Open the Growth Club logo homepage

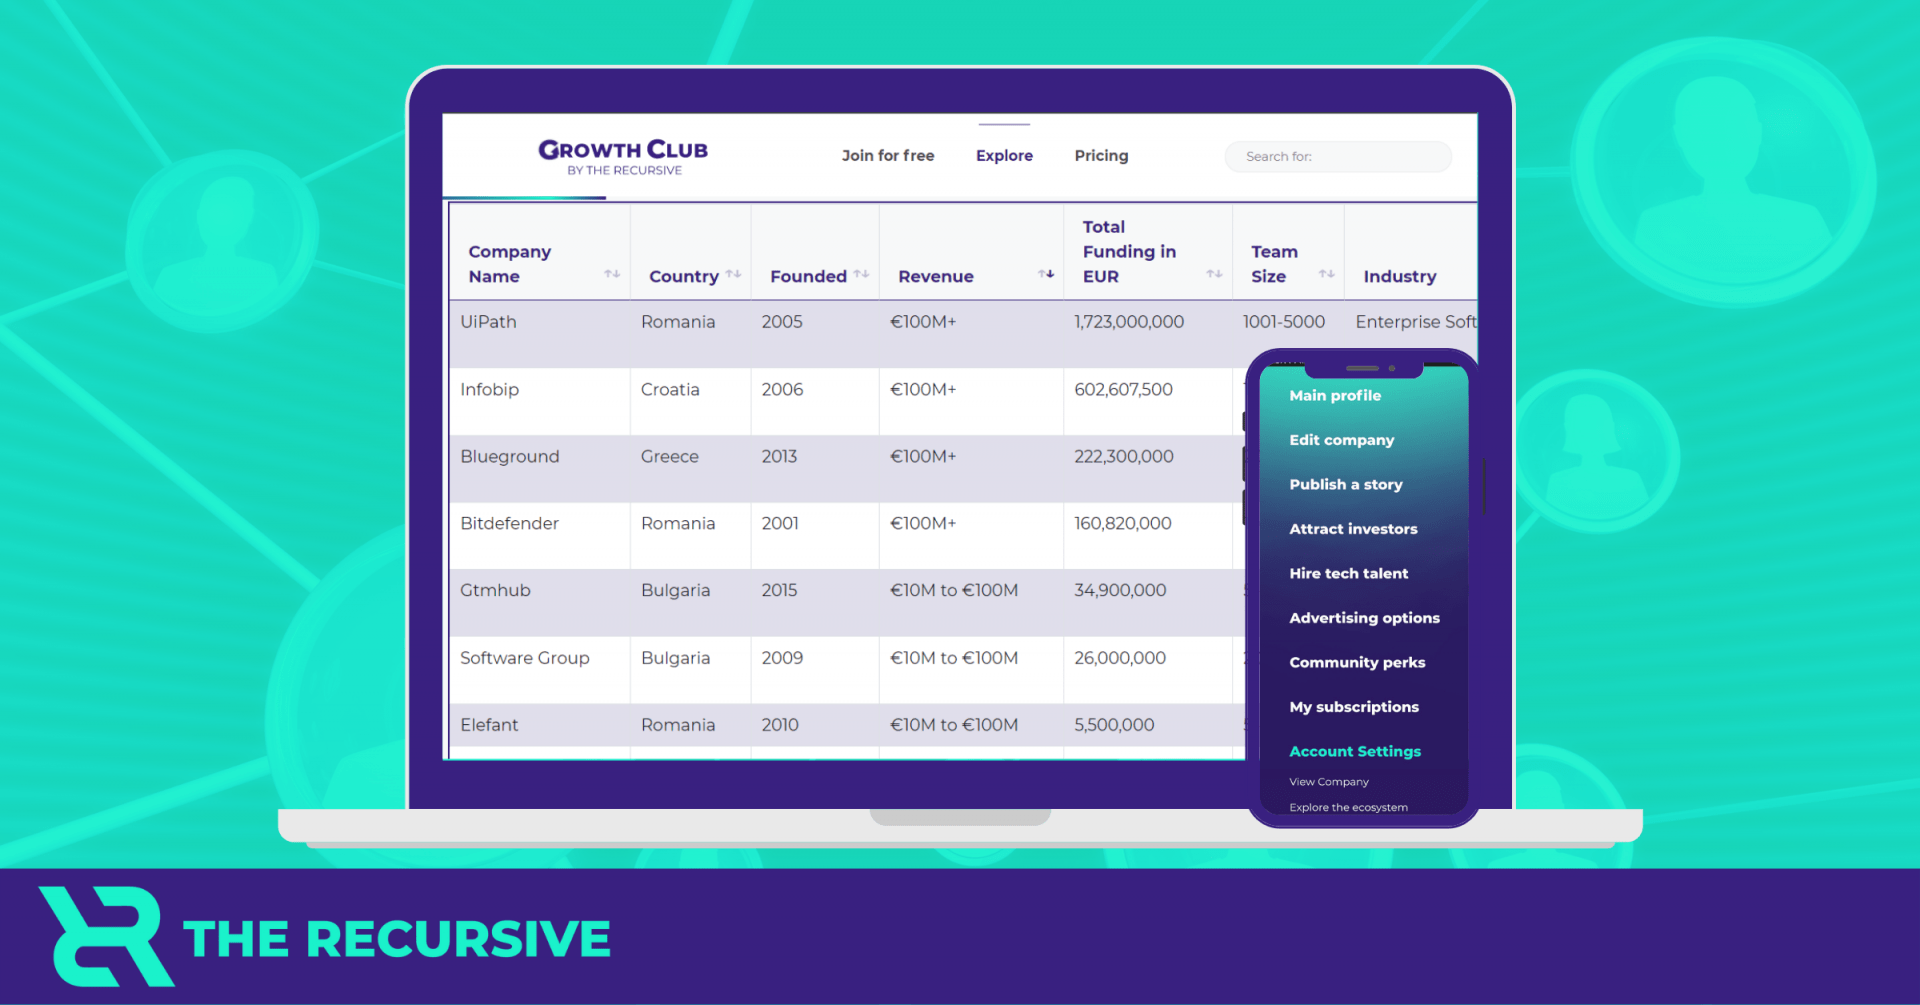pyautogui.click(x=623, y=157)
